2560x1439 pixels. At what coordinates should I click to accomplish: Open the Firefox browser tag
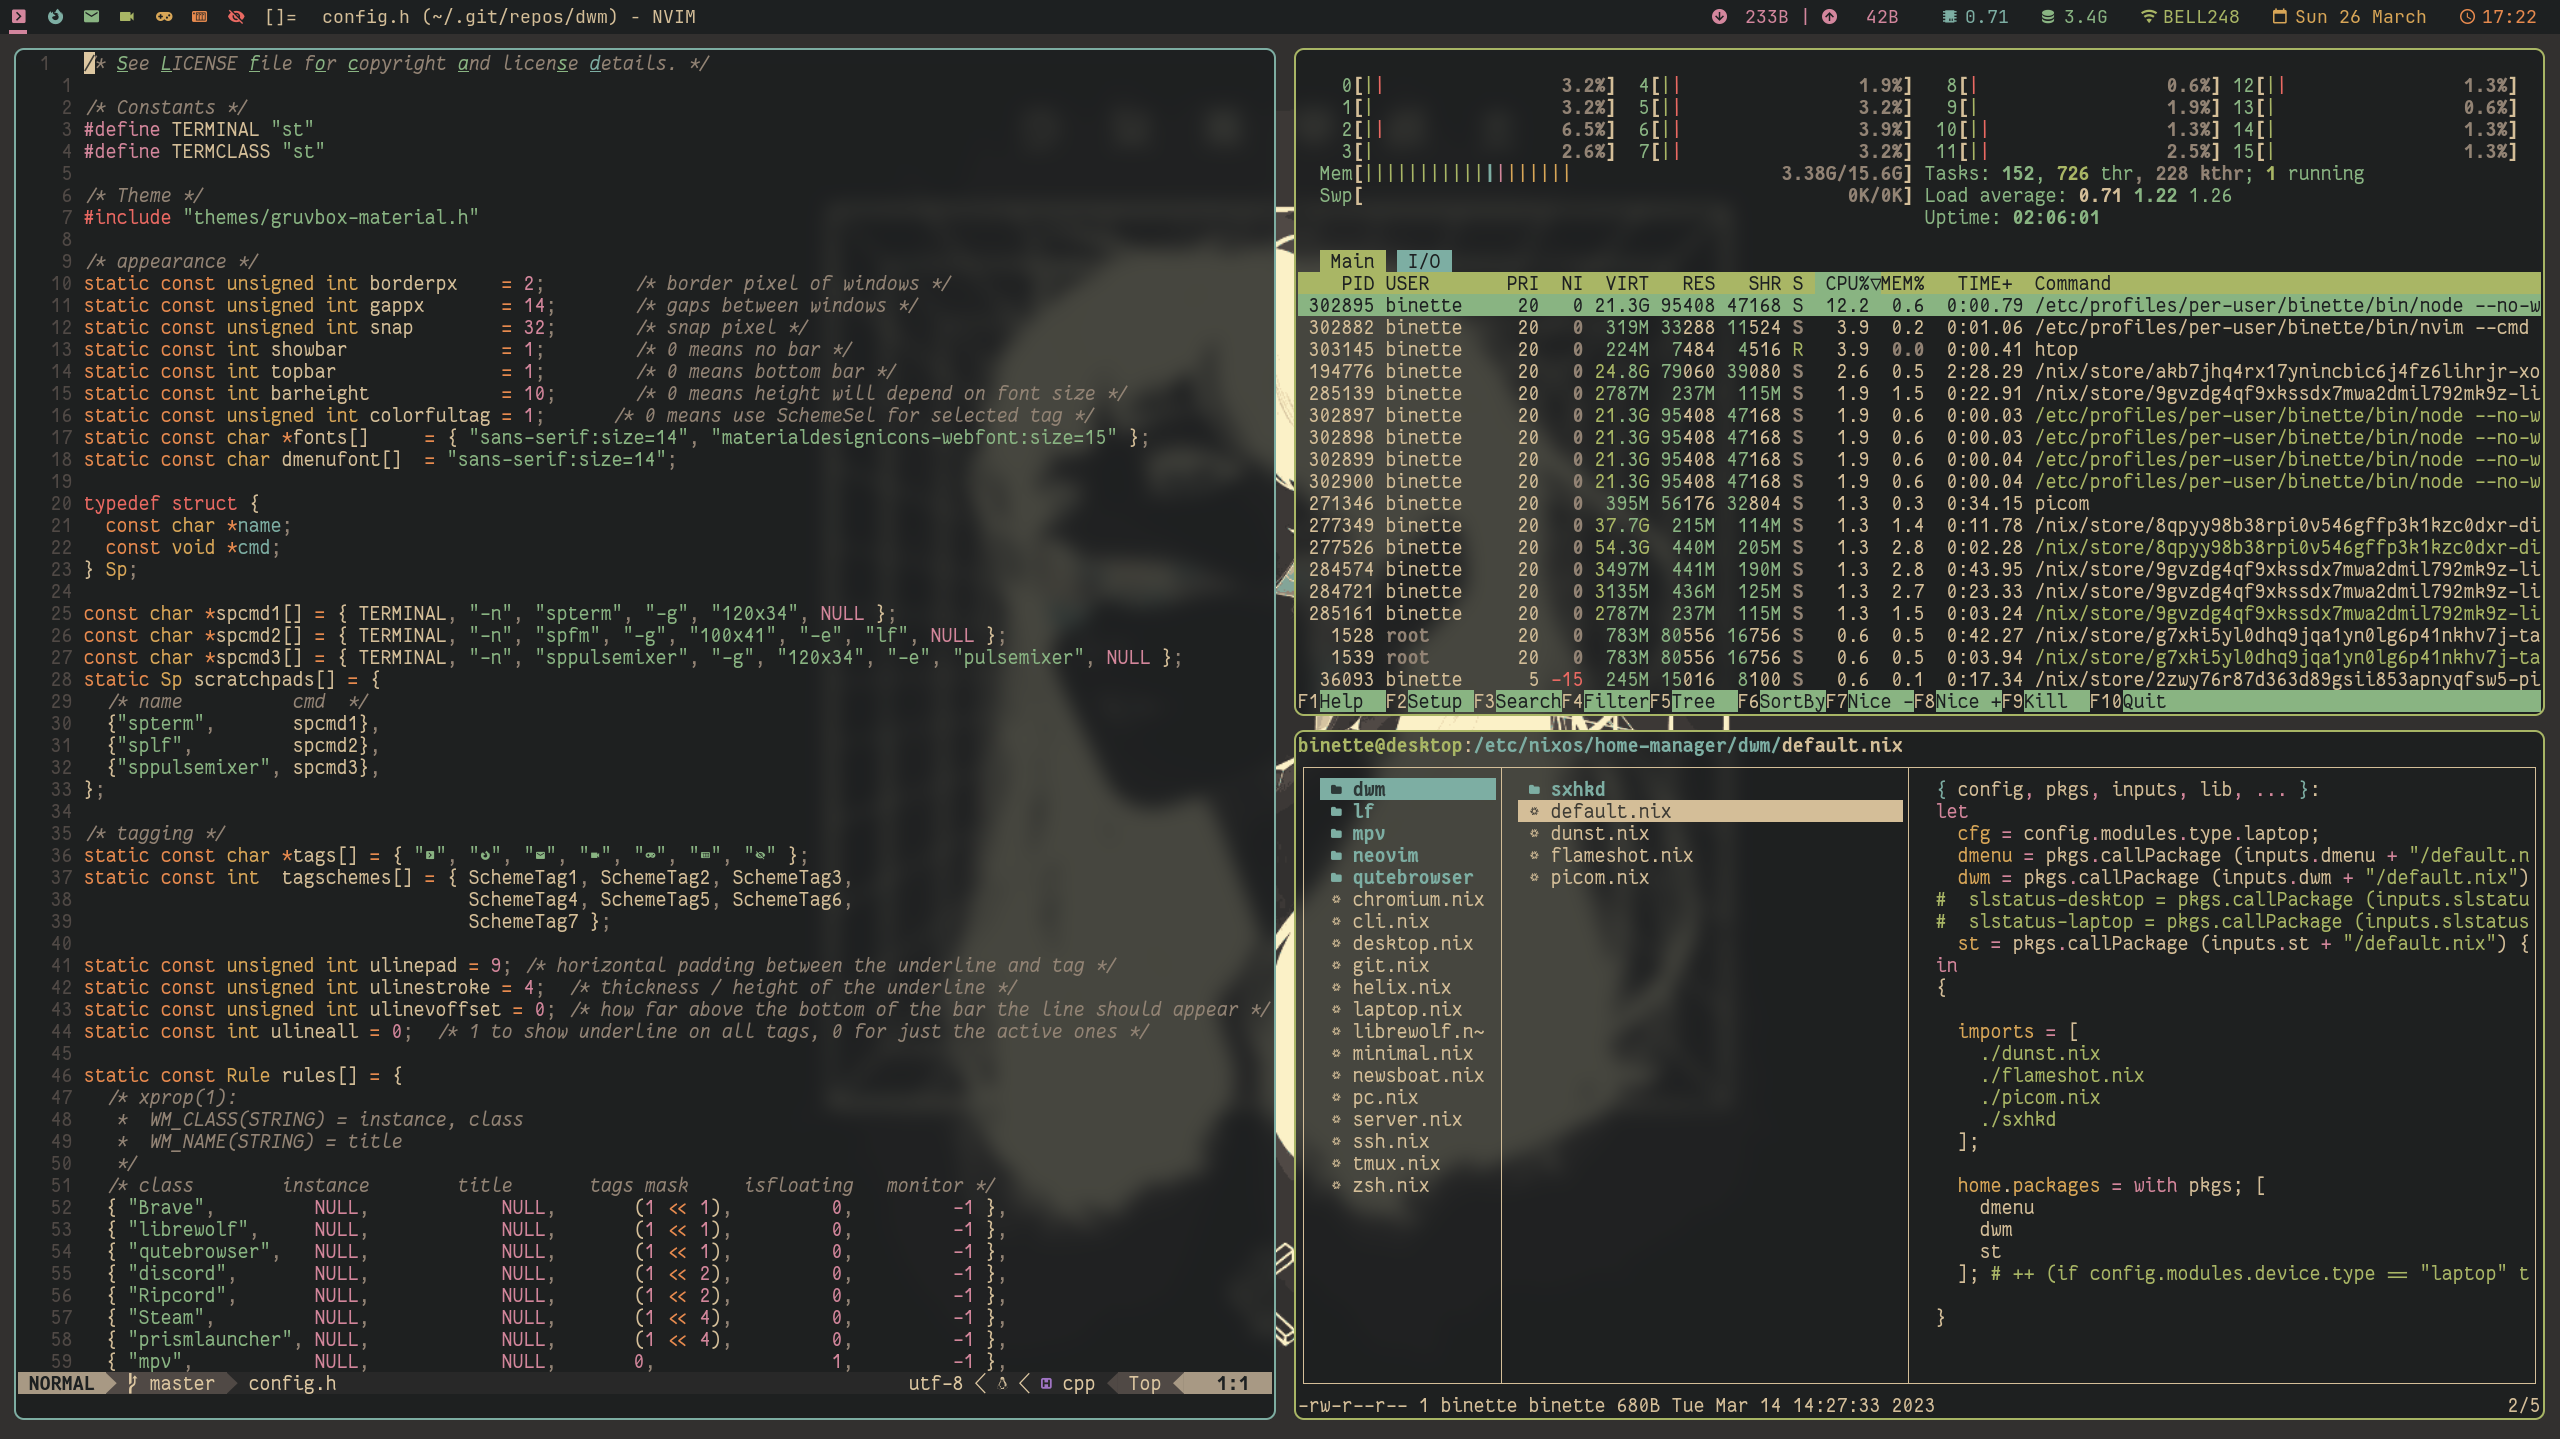[x=55, y=16]
